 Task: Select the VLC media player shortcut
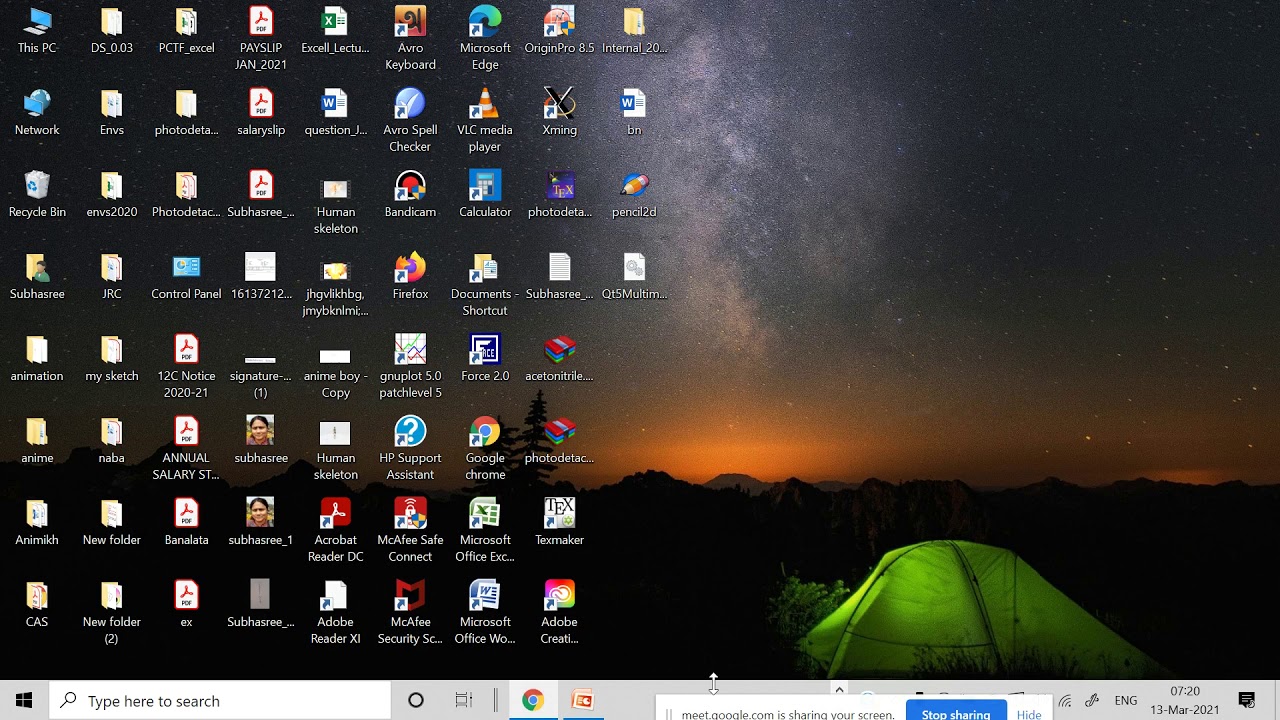point(485,121)
